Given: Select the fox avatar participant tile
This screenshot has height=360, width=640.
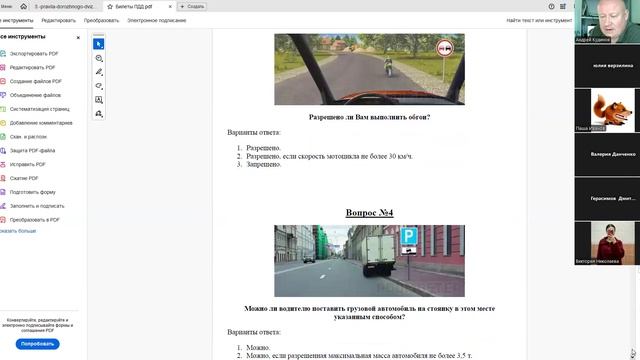Looking at the screenshot, I should (607, 110).
